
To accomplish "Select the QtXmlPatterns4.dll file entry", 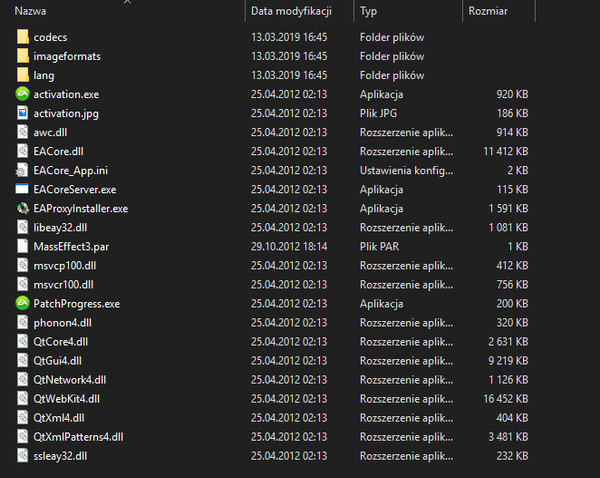I will pos(77,437).
